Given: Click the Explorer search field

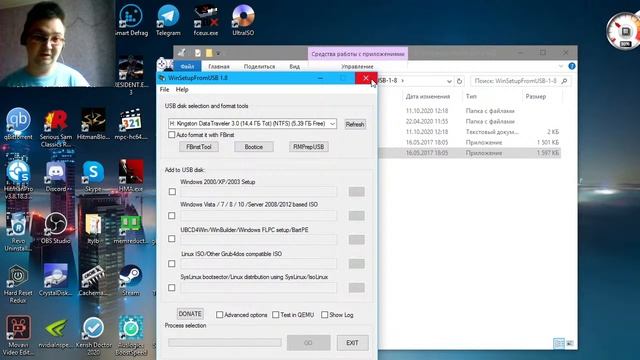Looking at the screenshot, I should pyautogui.click(x=520, y=81).
